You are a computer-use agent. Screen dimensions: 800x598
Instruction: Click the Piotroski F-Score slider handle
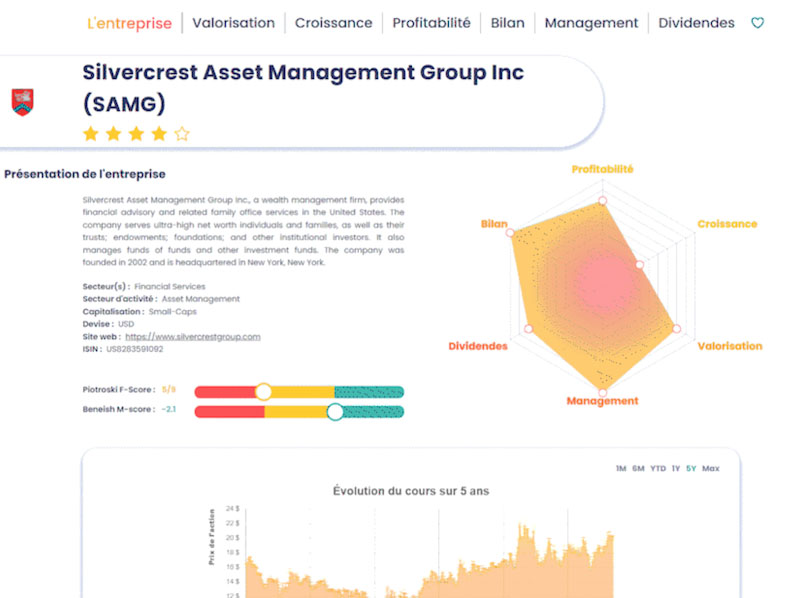[263, 392]
